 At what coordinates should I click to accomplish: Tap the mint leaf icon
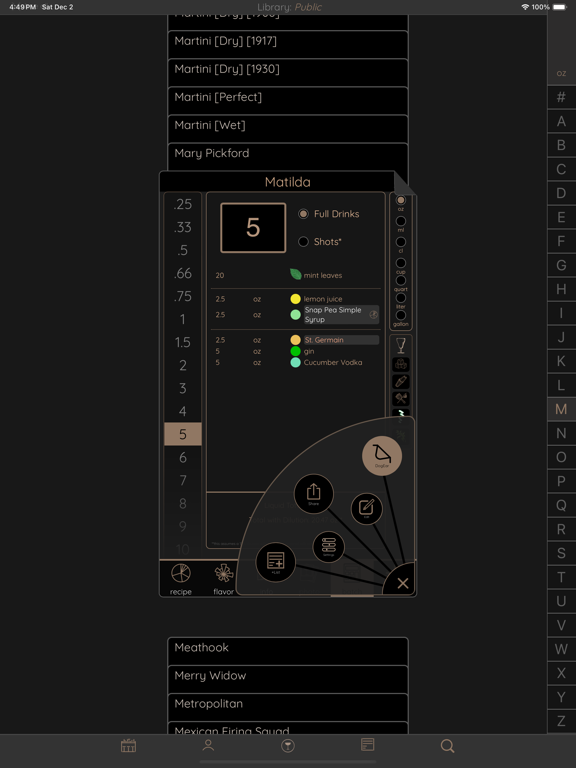tap(295, 274)
